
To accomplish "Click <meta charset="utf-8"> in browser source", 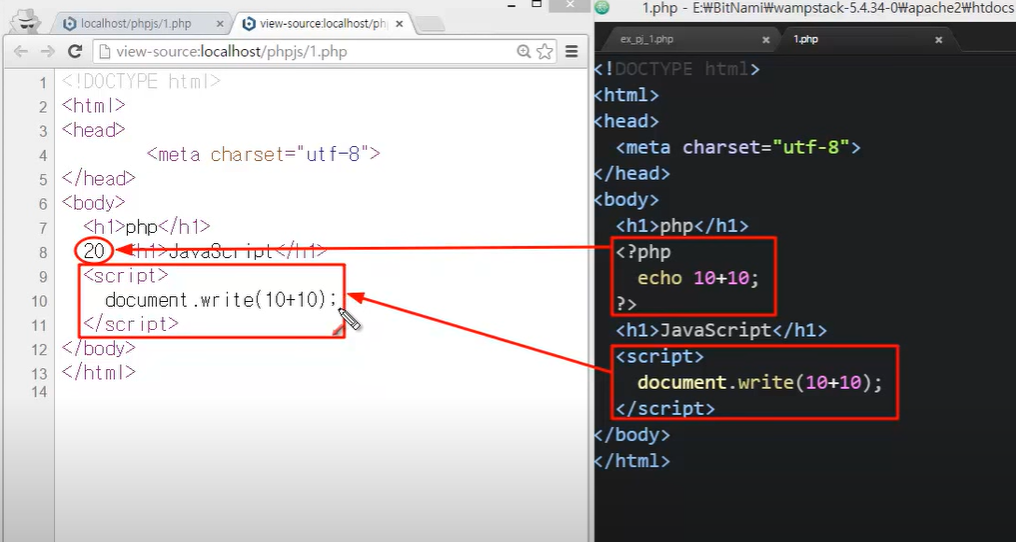I will pos(263,154).
